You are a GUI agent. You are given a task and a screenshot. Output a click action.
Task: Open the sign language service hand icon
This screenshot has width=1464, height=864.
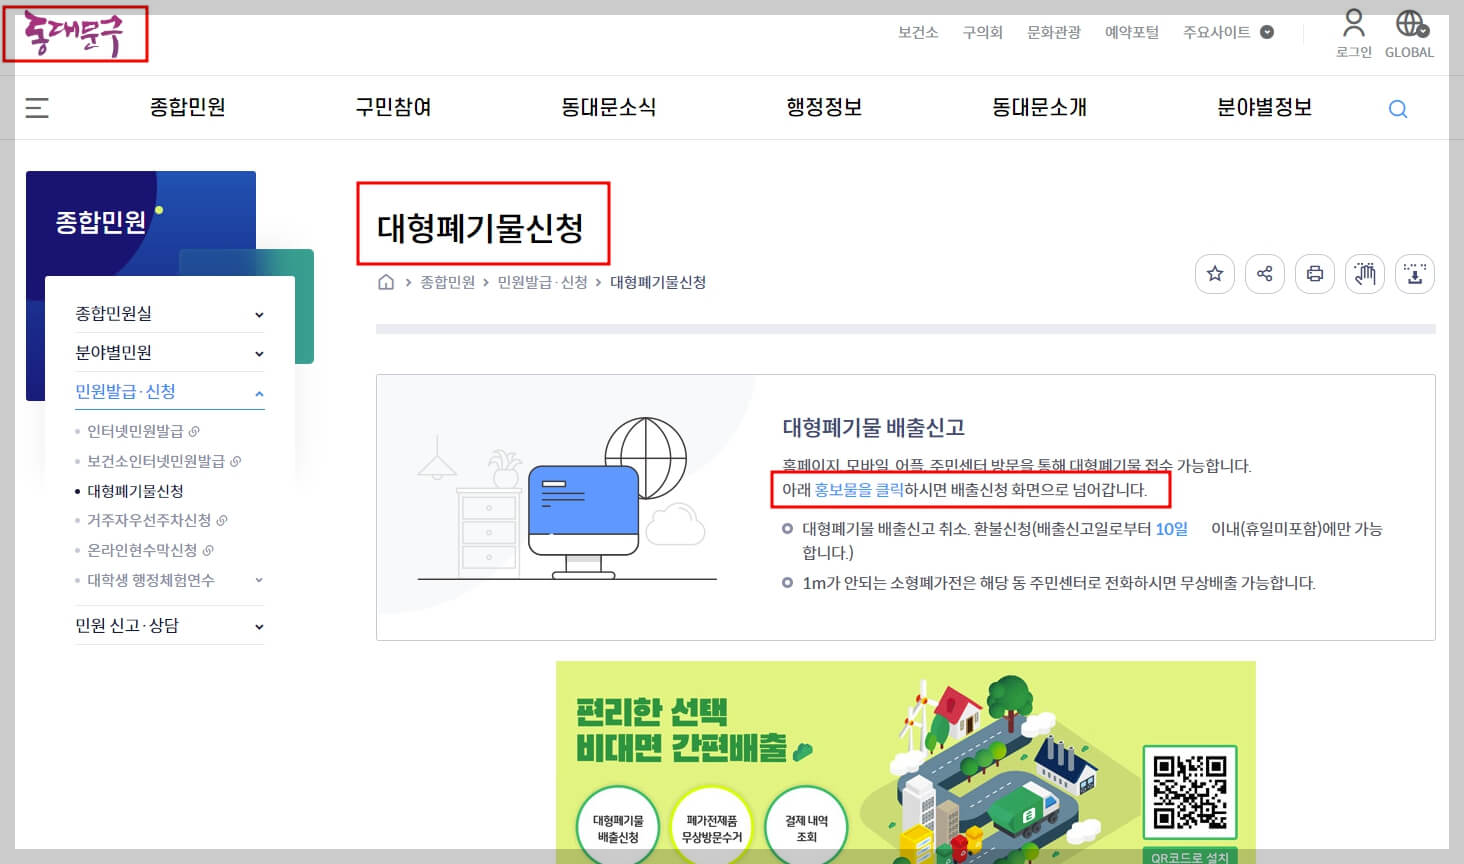[1364, 273]
